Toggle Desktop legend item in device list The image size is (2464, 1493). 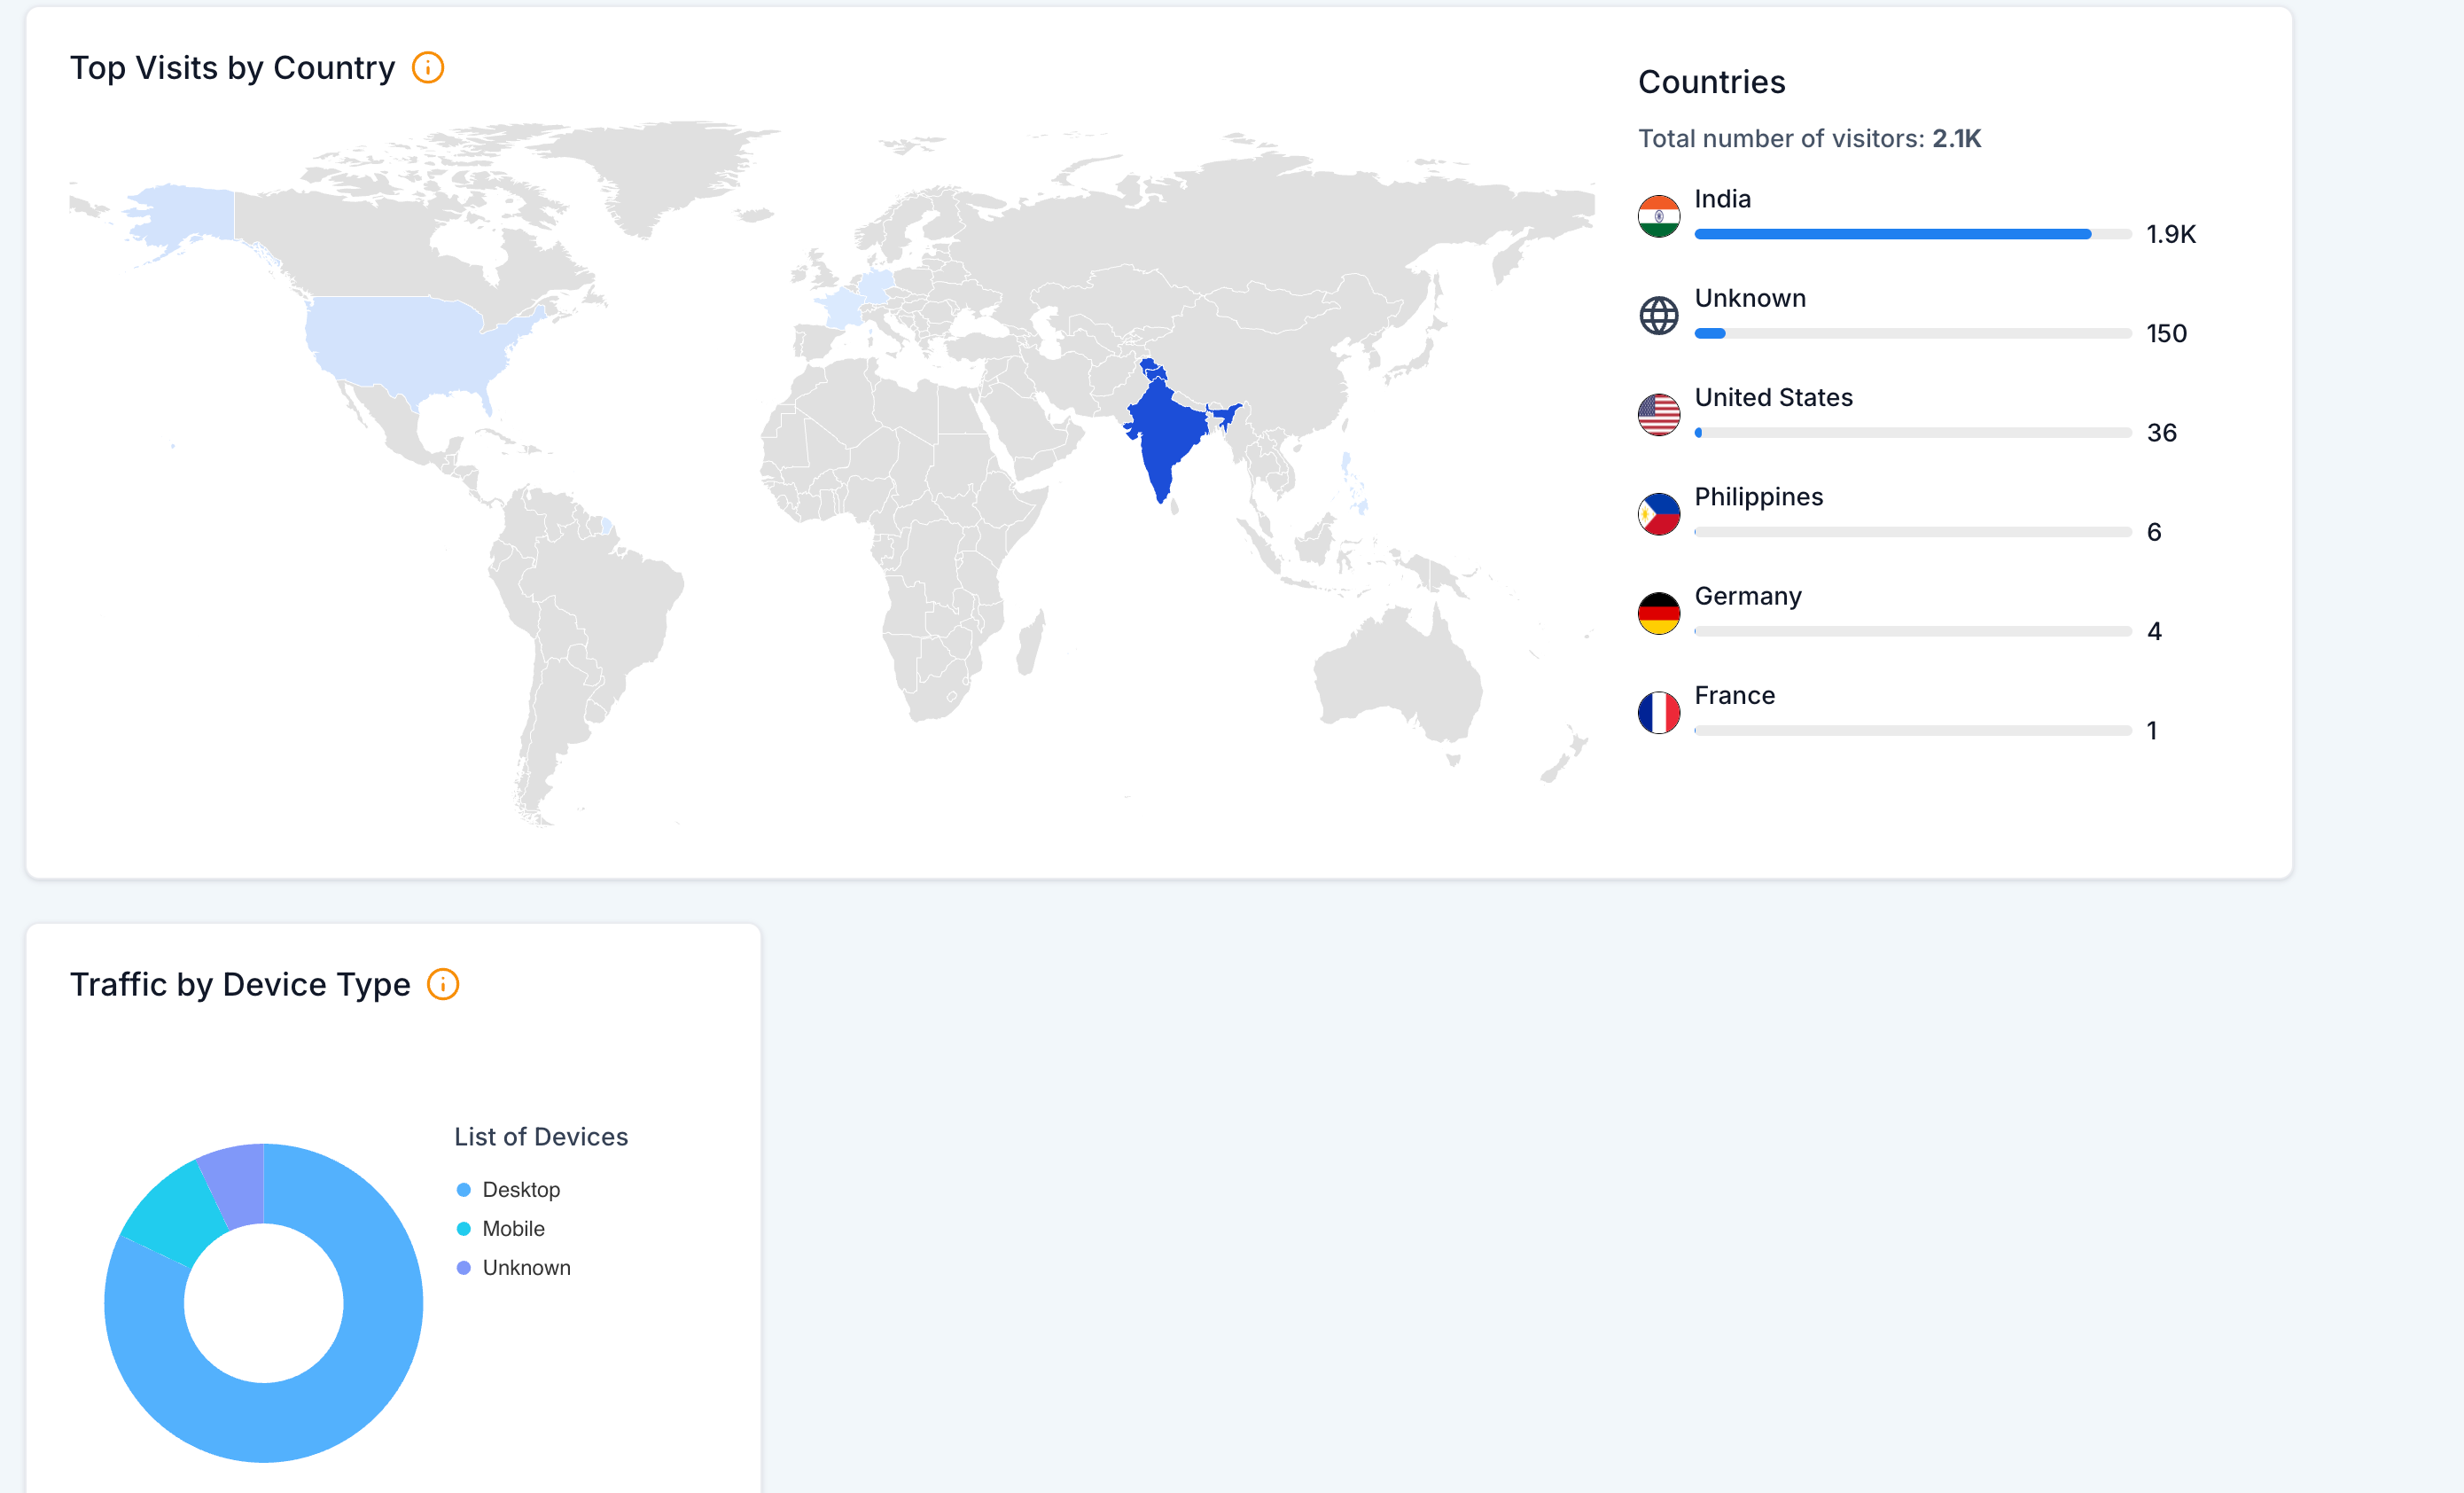pyautogui.click(x=520, y=1190)
